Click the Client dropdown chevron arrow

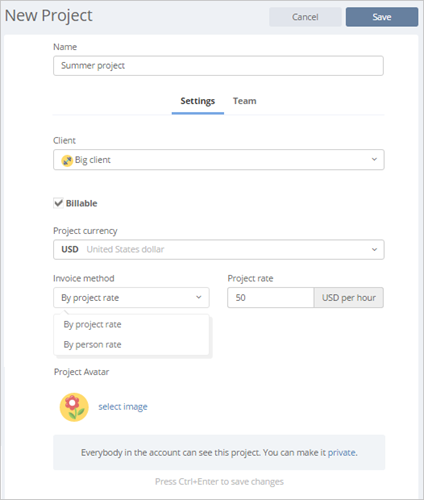point(374,159)
